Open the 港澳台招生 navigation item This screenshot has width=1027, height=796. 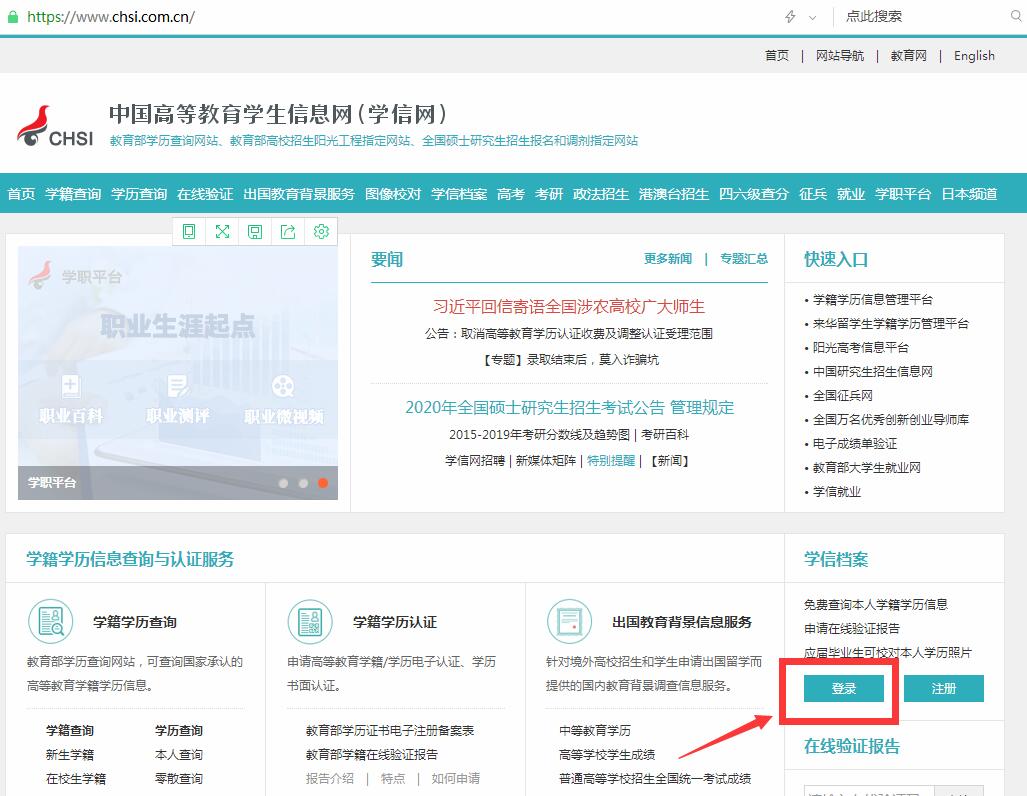(x=674, y=194)
